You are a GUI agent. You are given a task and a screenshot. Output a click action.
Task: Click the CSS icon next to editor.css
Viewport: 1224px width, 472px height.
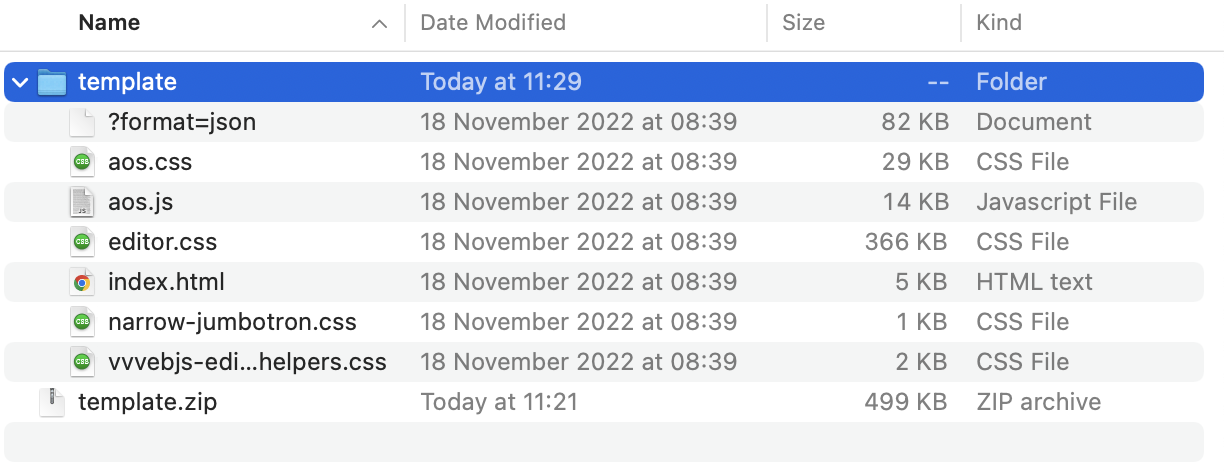click(82, 242)
